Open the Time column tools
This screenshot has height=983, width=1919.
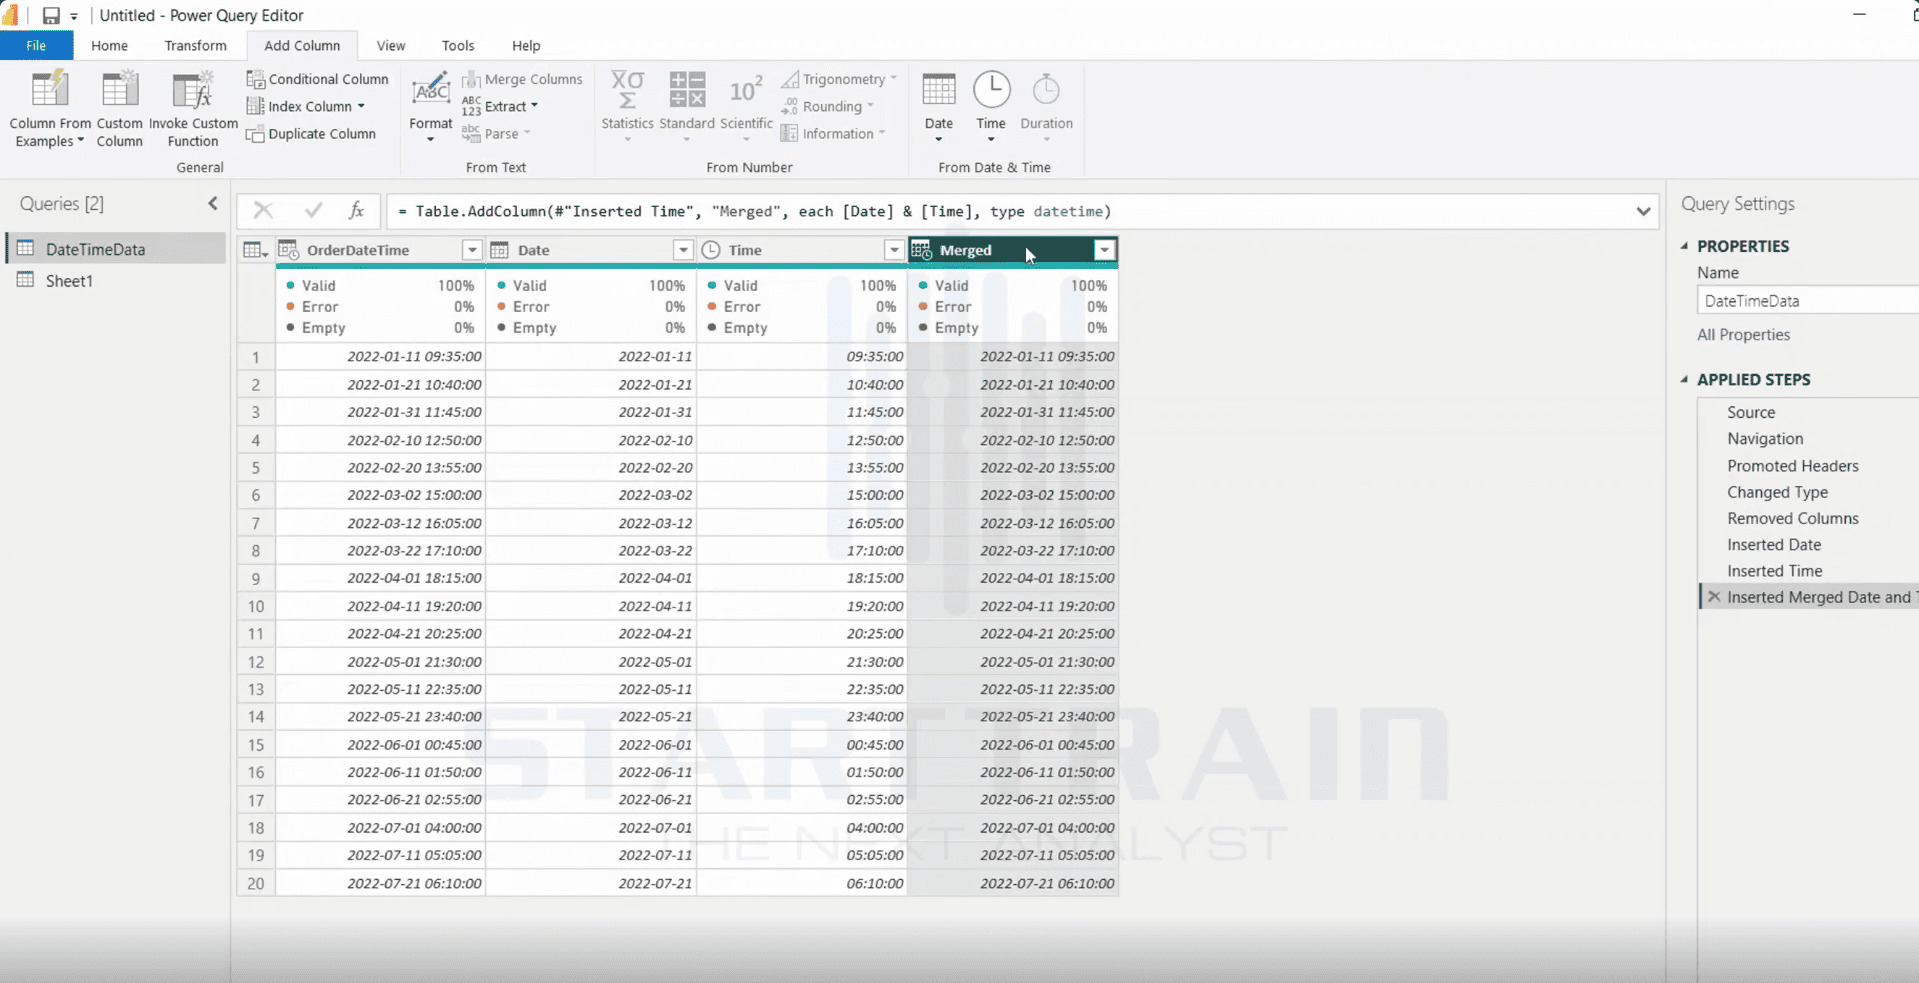tap(991, 106)
